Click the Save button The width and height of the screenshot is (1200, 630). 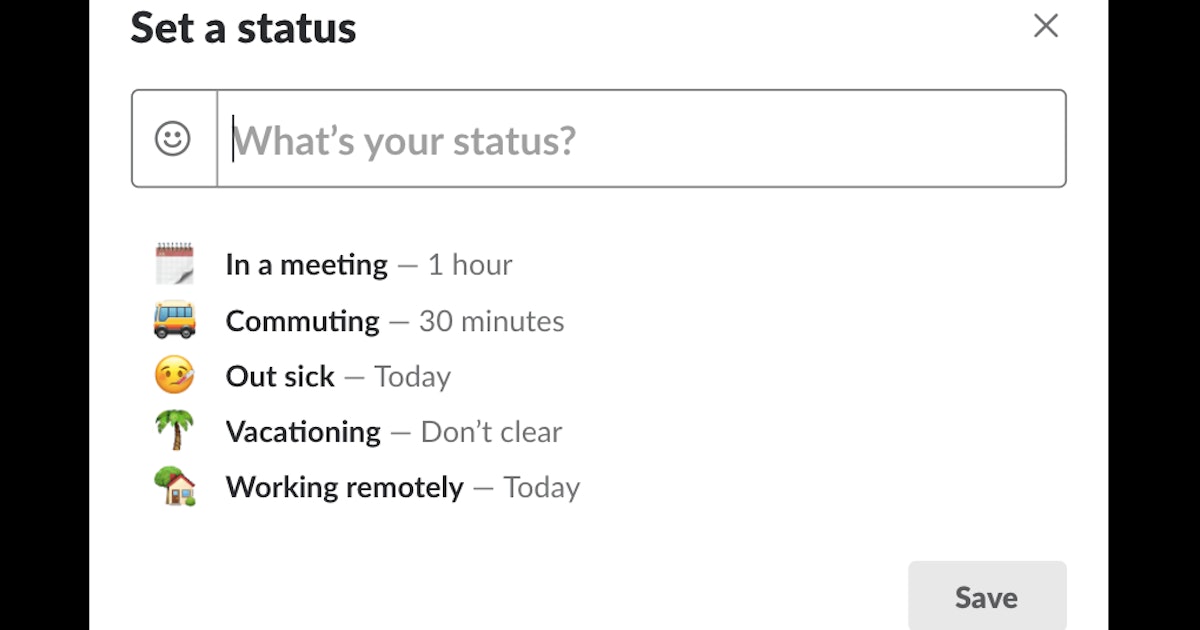[986, 596]
